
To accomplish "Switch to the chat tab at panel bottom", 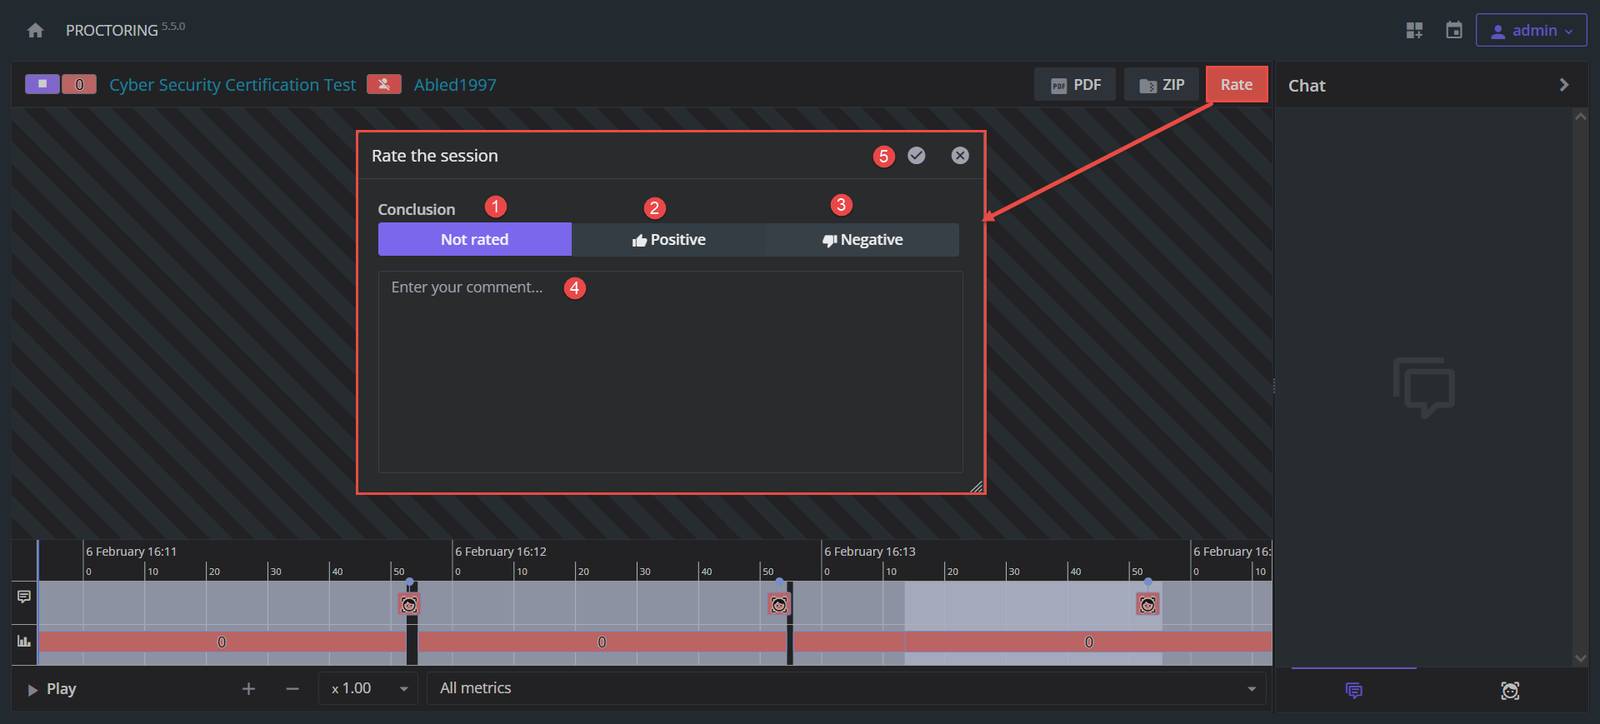I will [1354, 691].
